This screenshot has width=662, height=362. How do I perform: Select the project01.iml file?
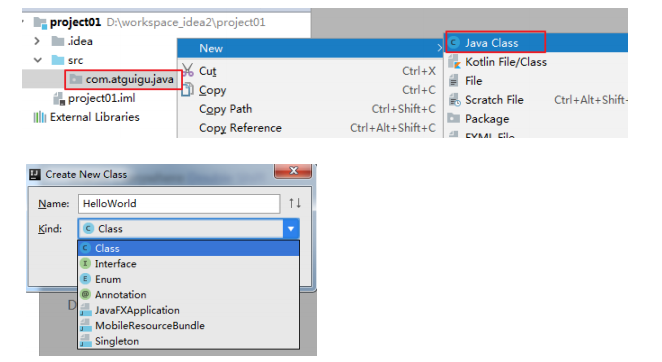tap(101, 98)
